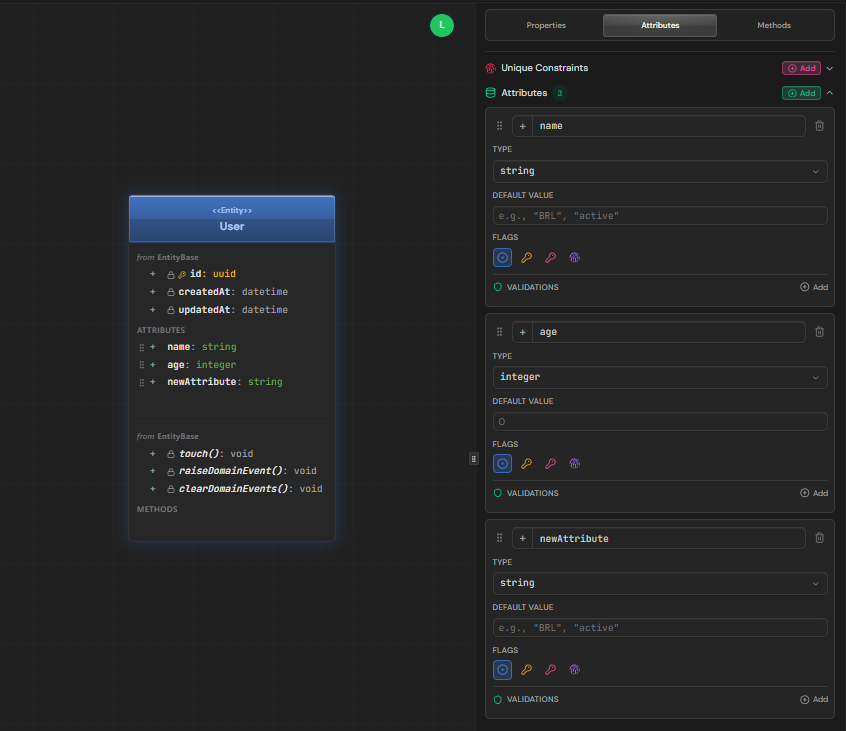Collapse the Attributes section chevron

[829, 93]
